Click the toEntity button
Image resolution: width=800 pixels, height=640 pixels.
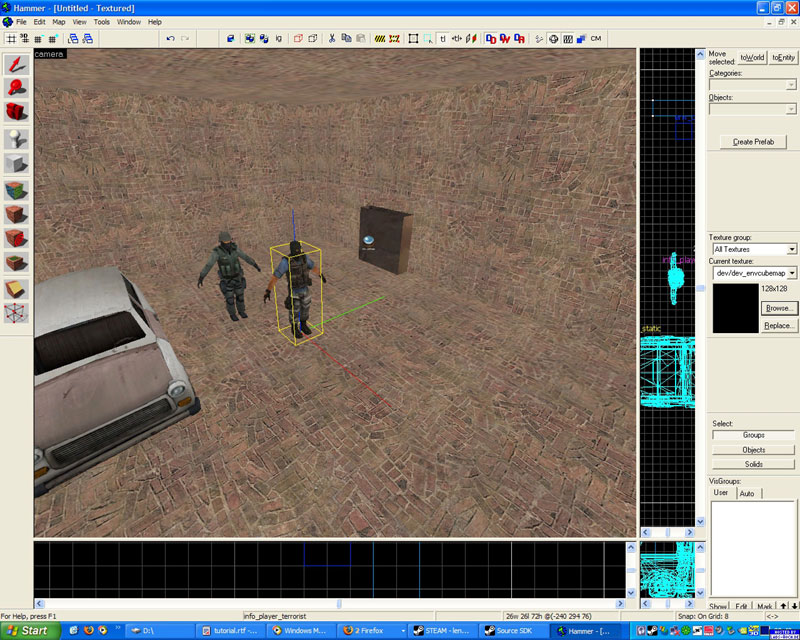click(783, 57)
